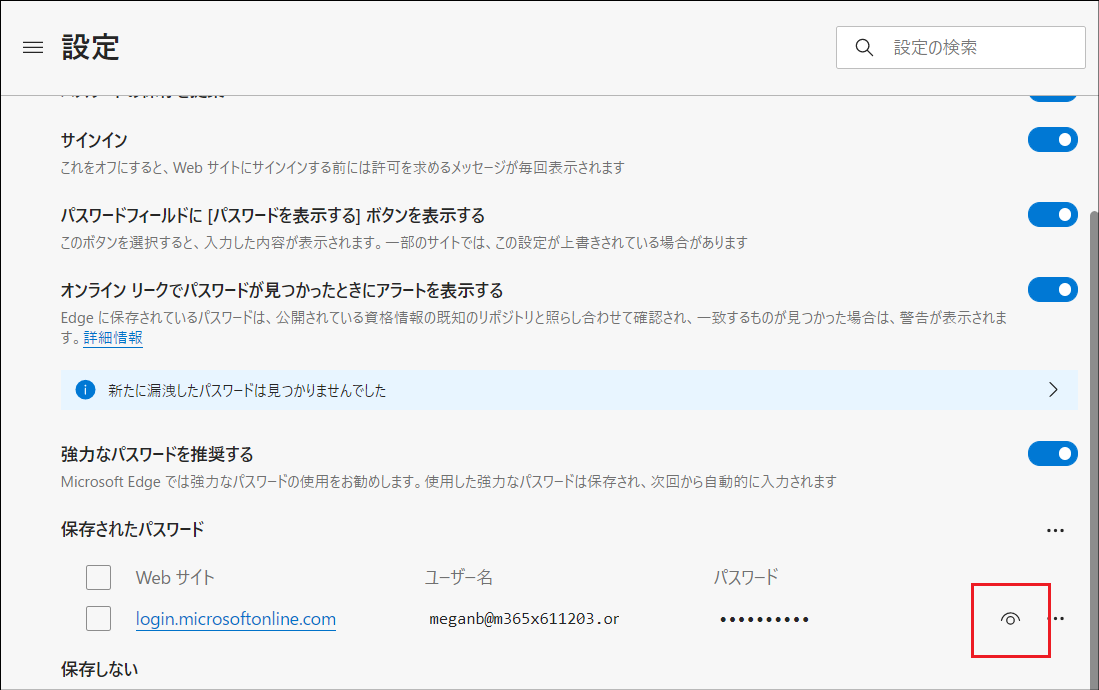This screenshot has height=690, width=1099.
Task: Toggle the パスワードを表示する button switch
Action: click(1053, 215)
